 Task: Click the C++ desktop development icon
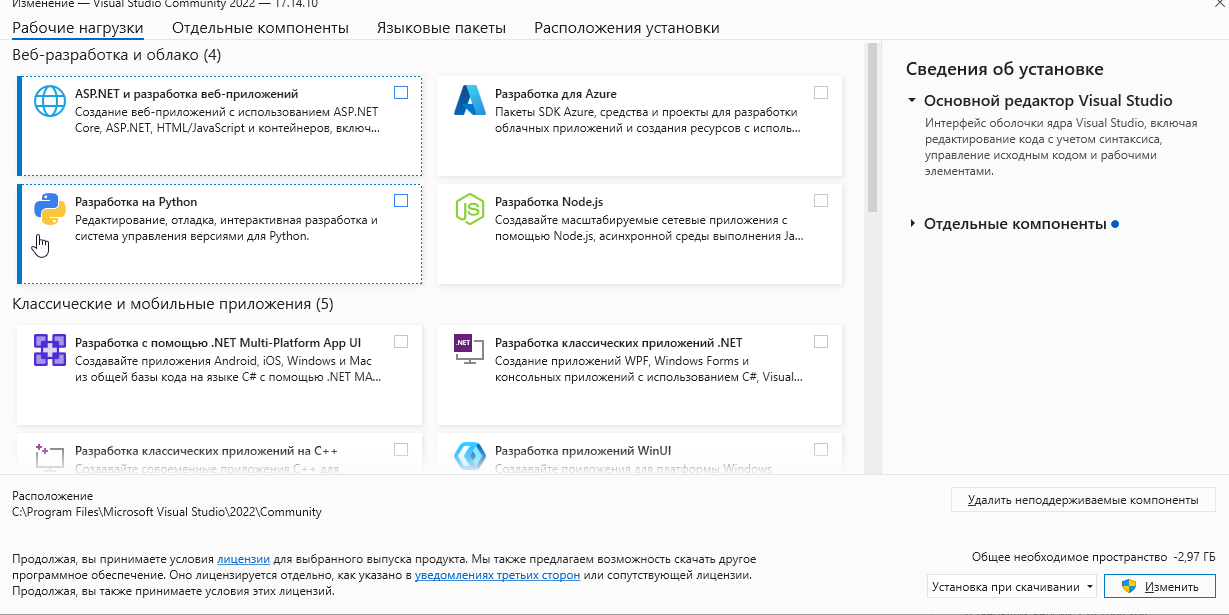(50, 456)
